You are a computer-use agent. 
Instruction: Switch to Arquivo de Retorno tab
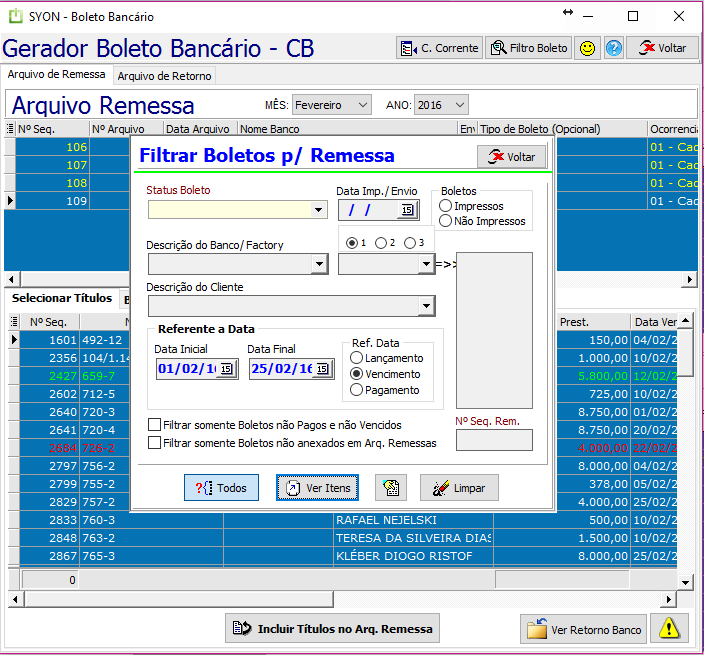click(164, 76)
